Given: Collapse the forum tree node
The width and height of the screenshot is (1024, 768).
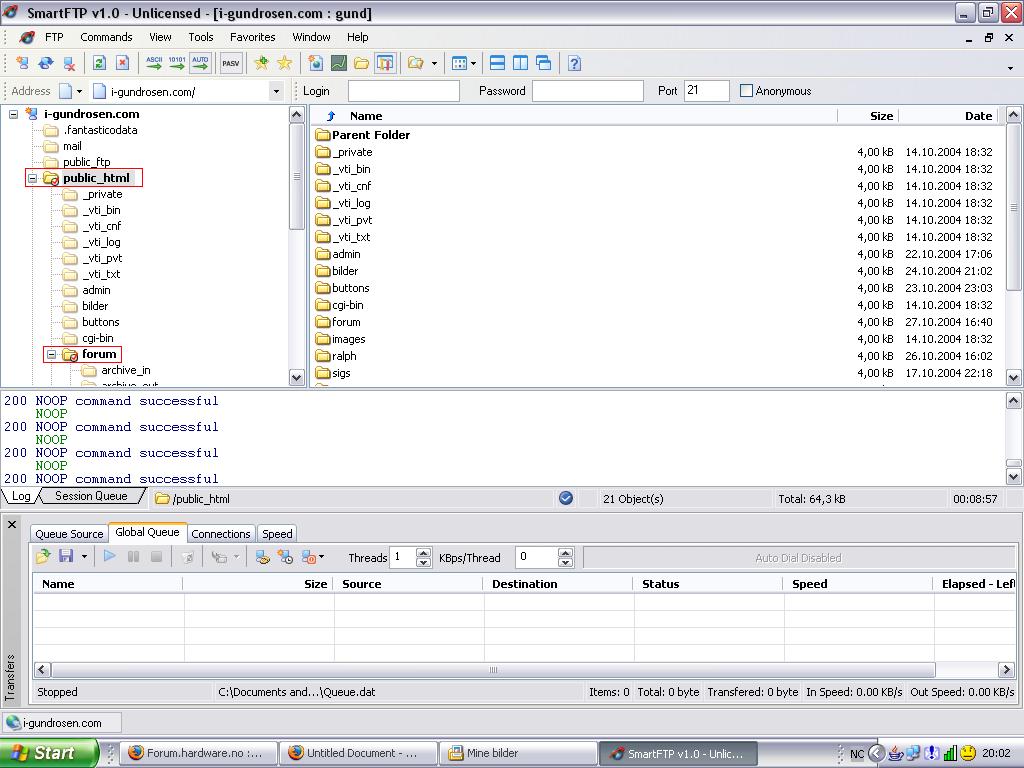Looking at the screenshot, I should tap(51, 355).
